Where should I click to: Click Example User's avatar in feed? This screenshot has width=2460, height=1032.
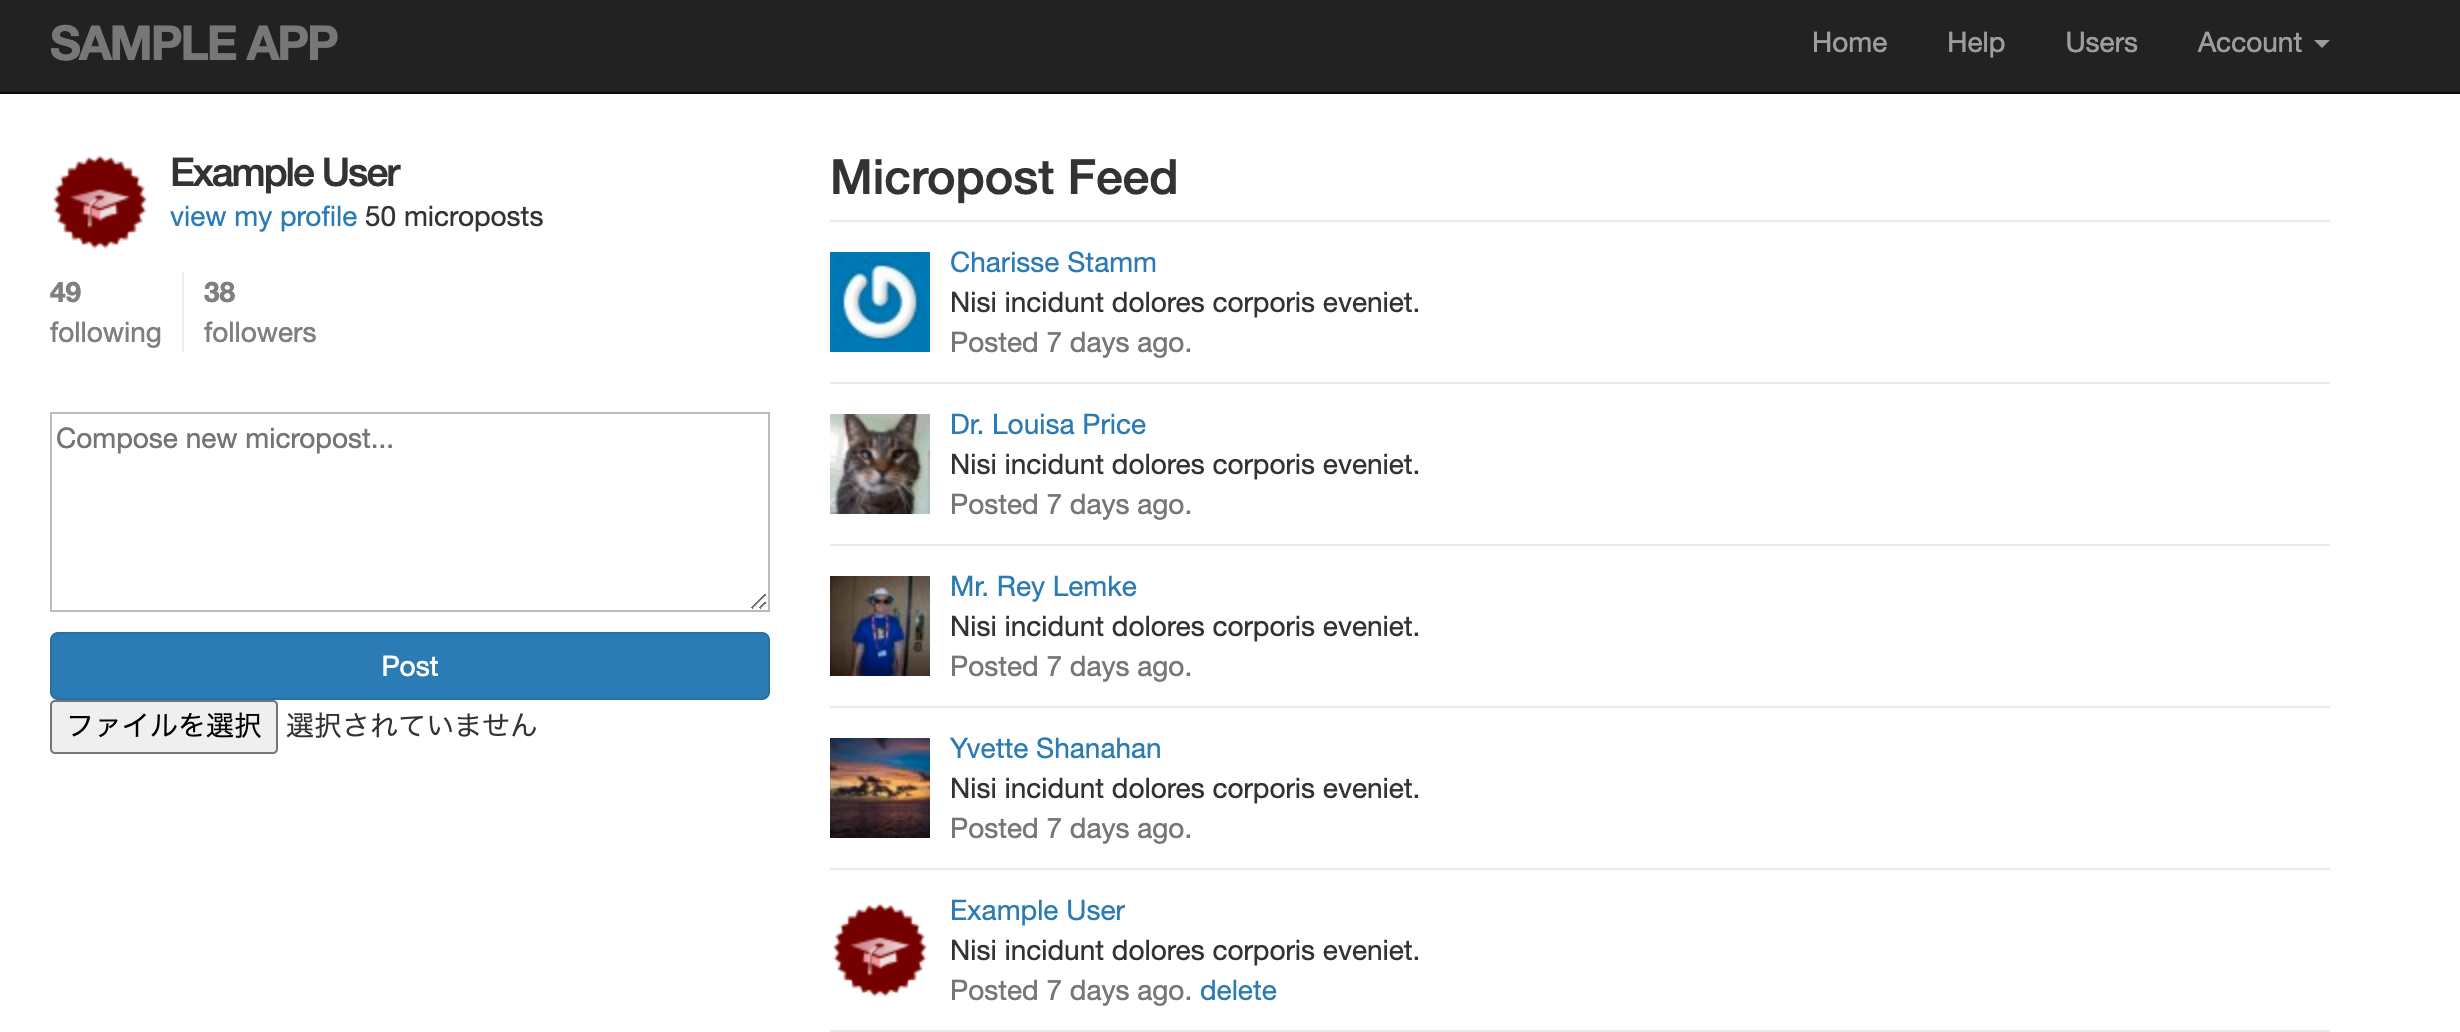tap(879, 950)
